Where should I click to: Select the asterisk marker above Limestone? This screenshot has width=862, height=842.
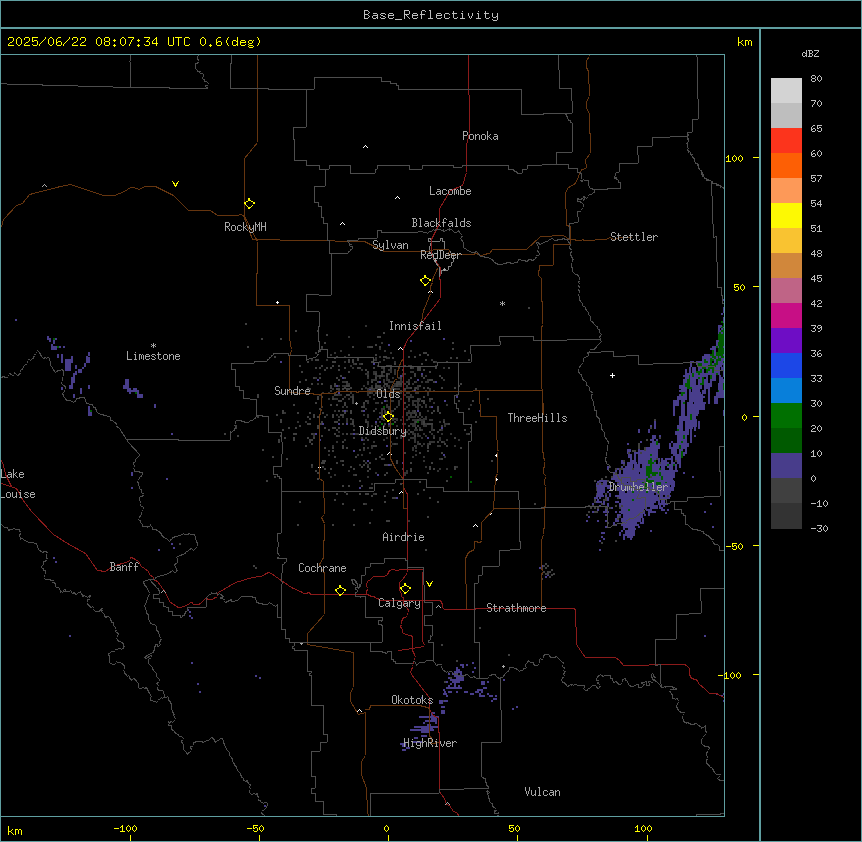click(x=153, y=346)
